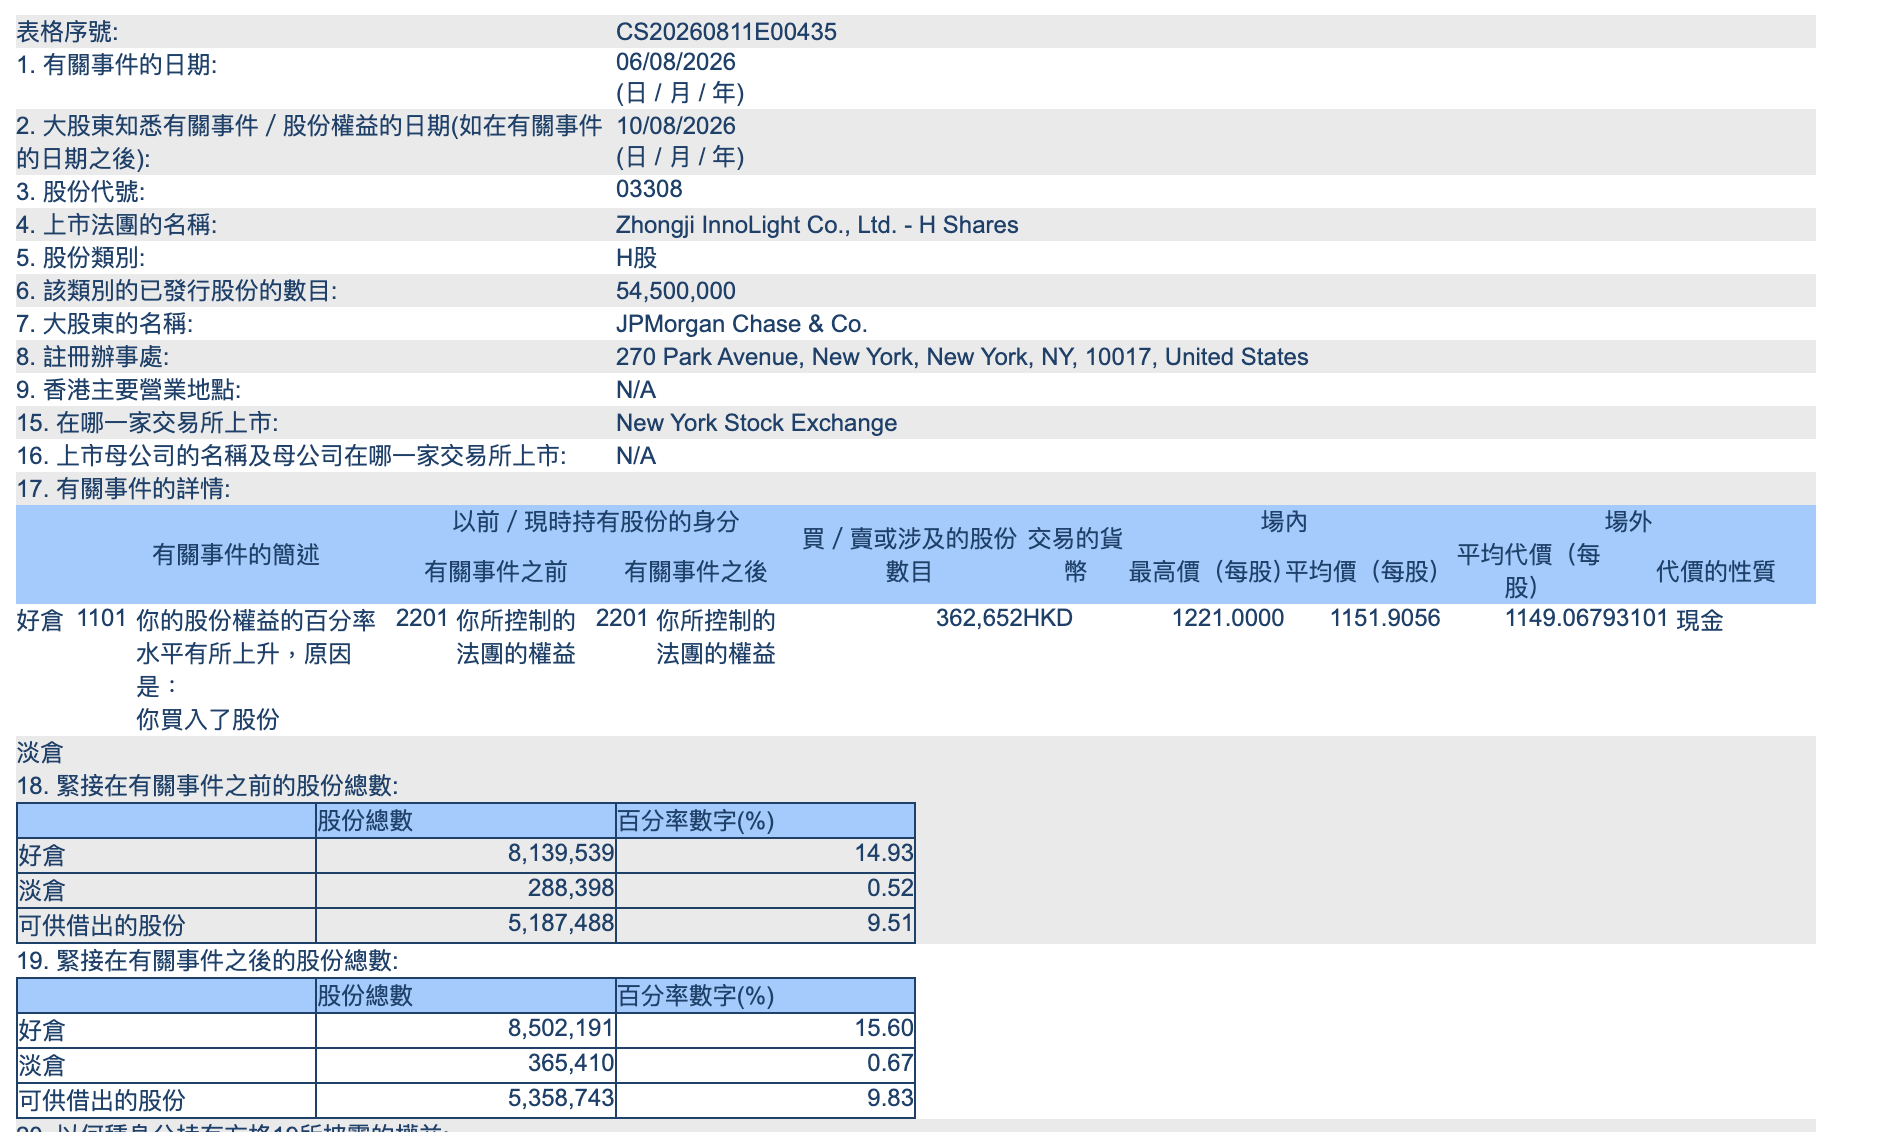Image resolution: width=1882 pixels, height=1132 pixels.
Task: Click the event code 1101 in long position row
Action: click(101, 618)
